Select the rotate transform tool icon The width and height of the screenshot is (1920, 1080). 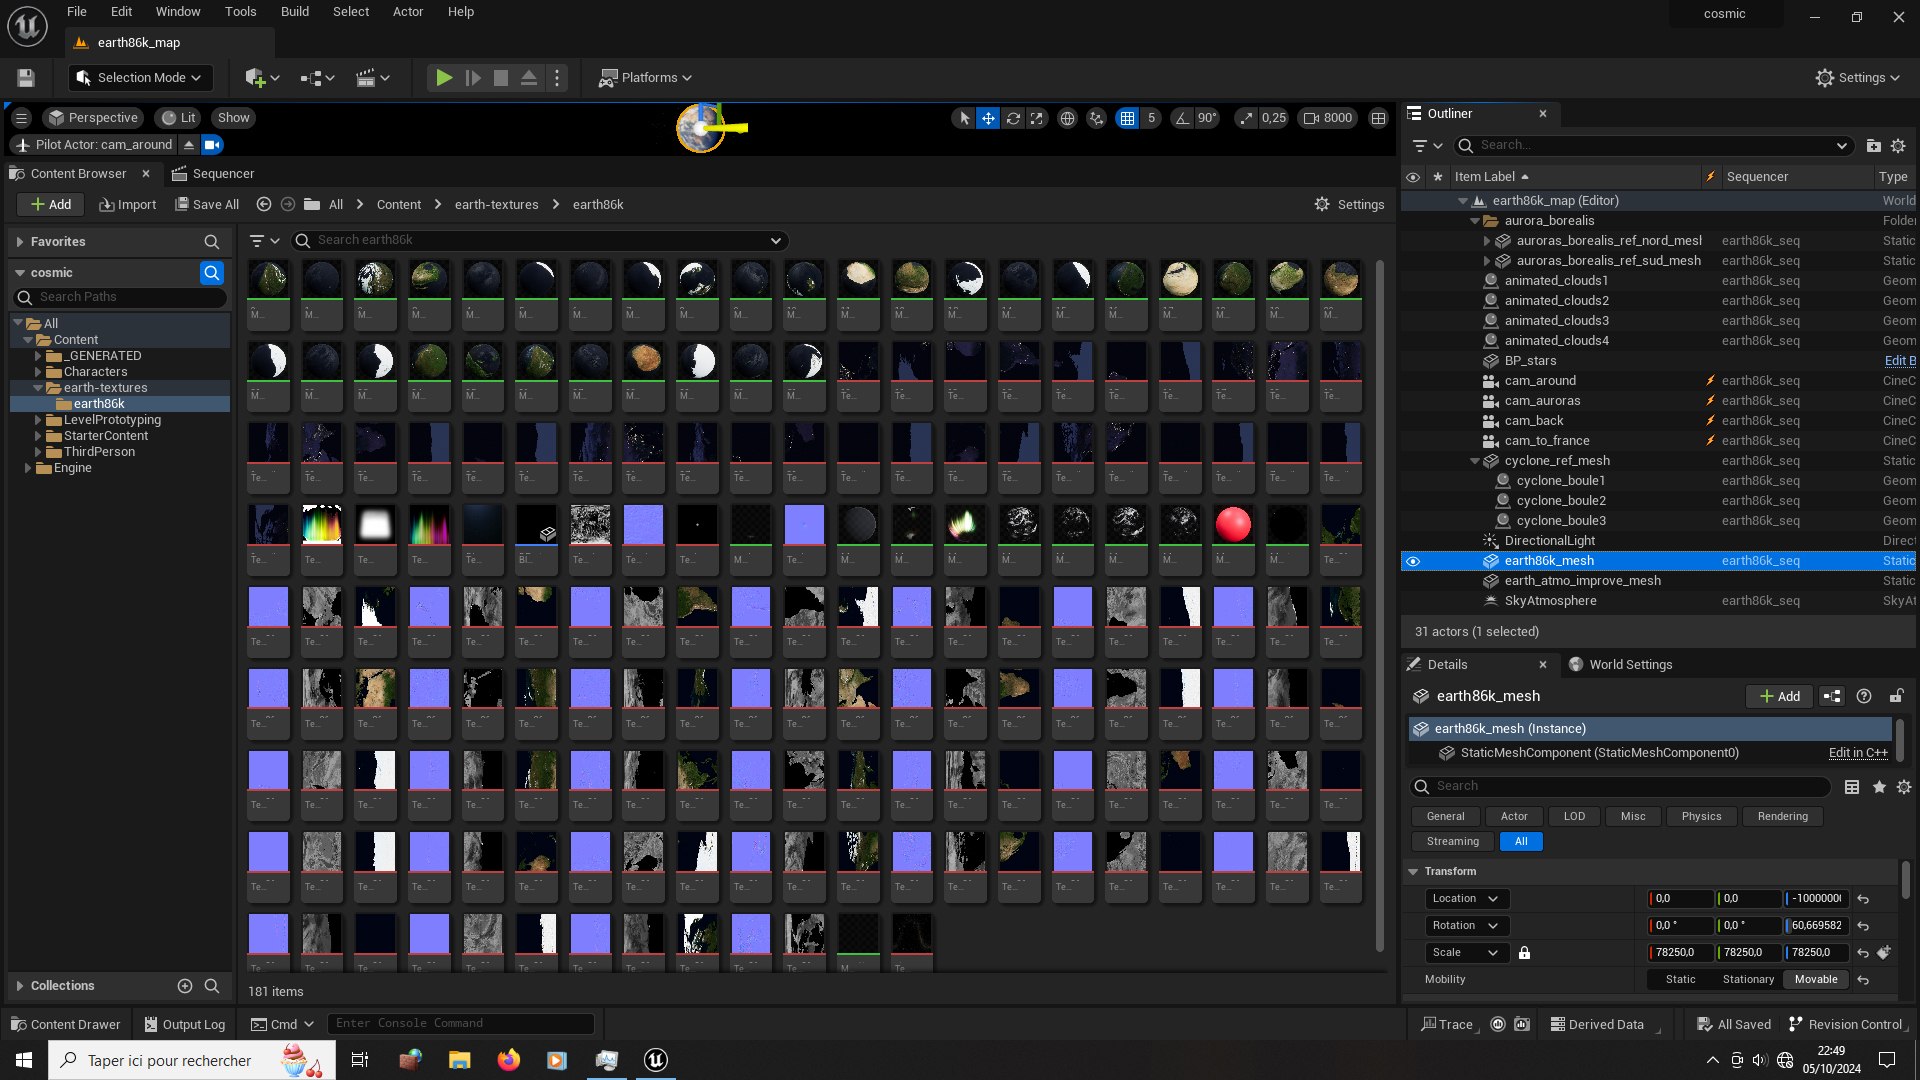(1013, 118)
